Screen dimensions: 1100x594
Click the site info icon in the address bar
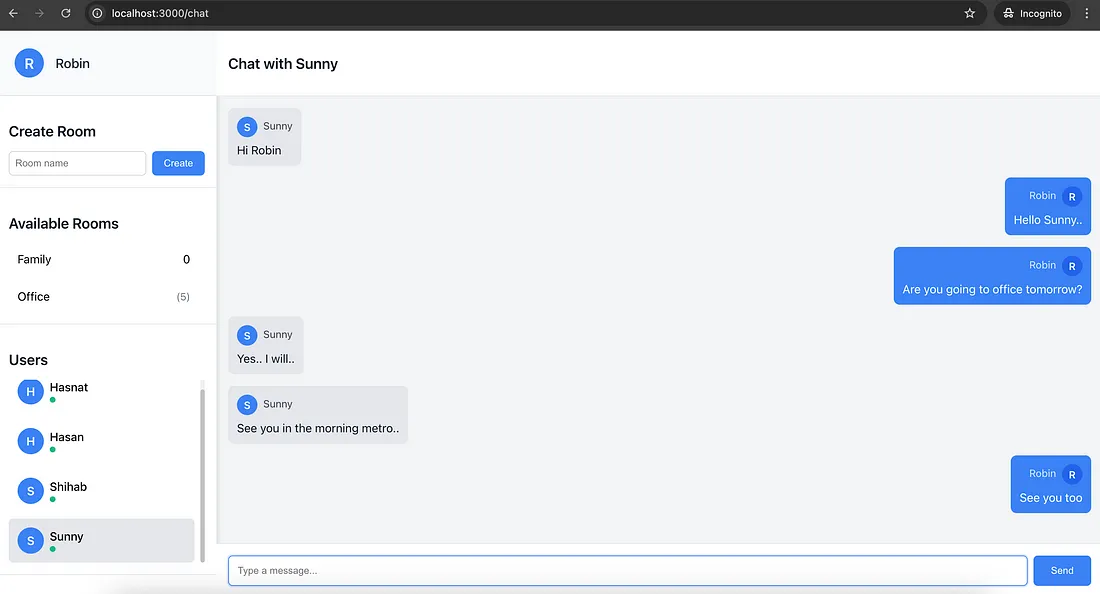[x=98, y=14]
